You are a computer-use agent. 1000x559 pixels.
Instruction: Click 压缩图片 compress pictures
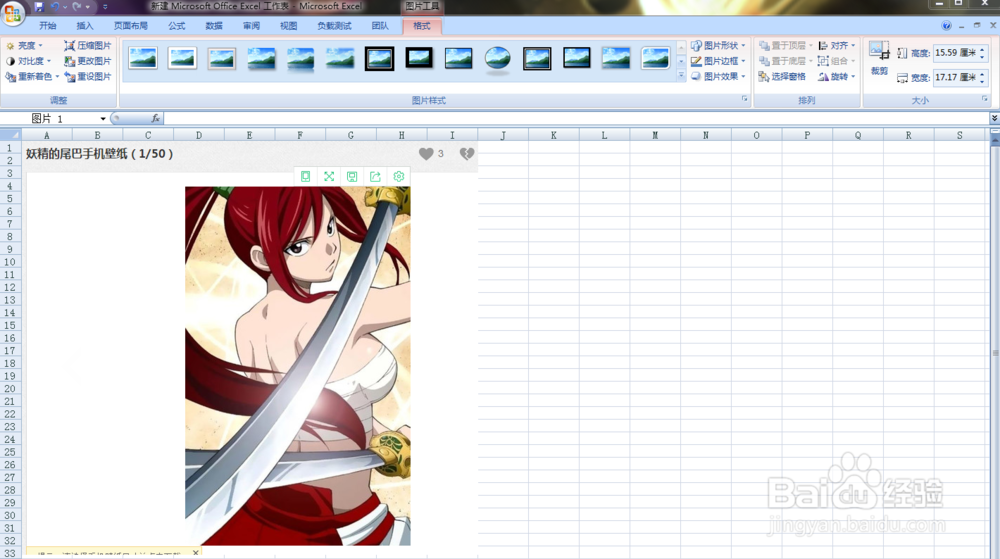pos(88,46)
